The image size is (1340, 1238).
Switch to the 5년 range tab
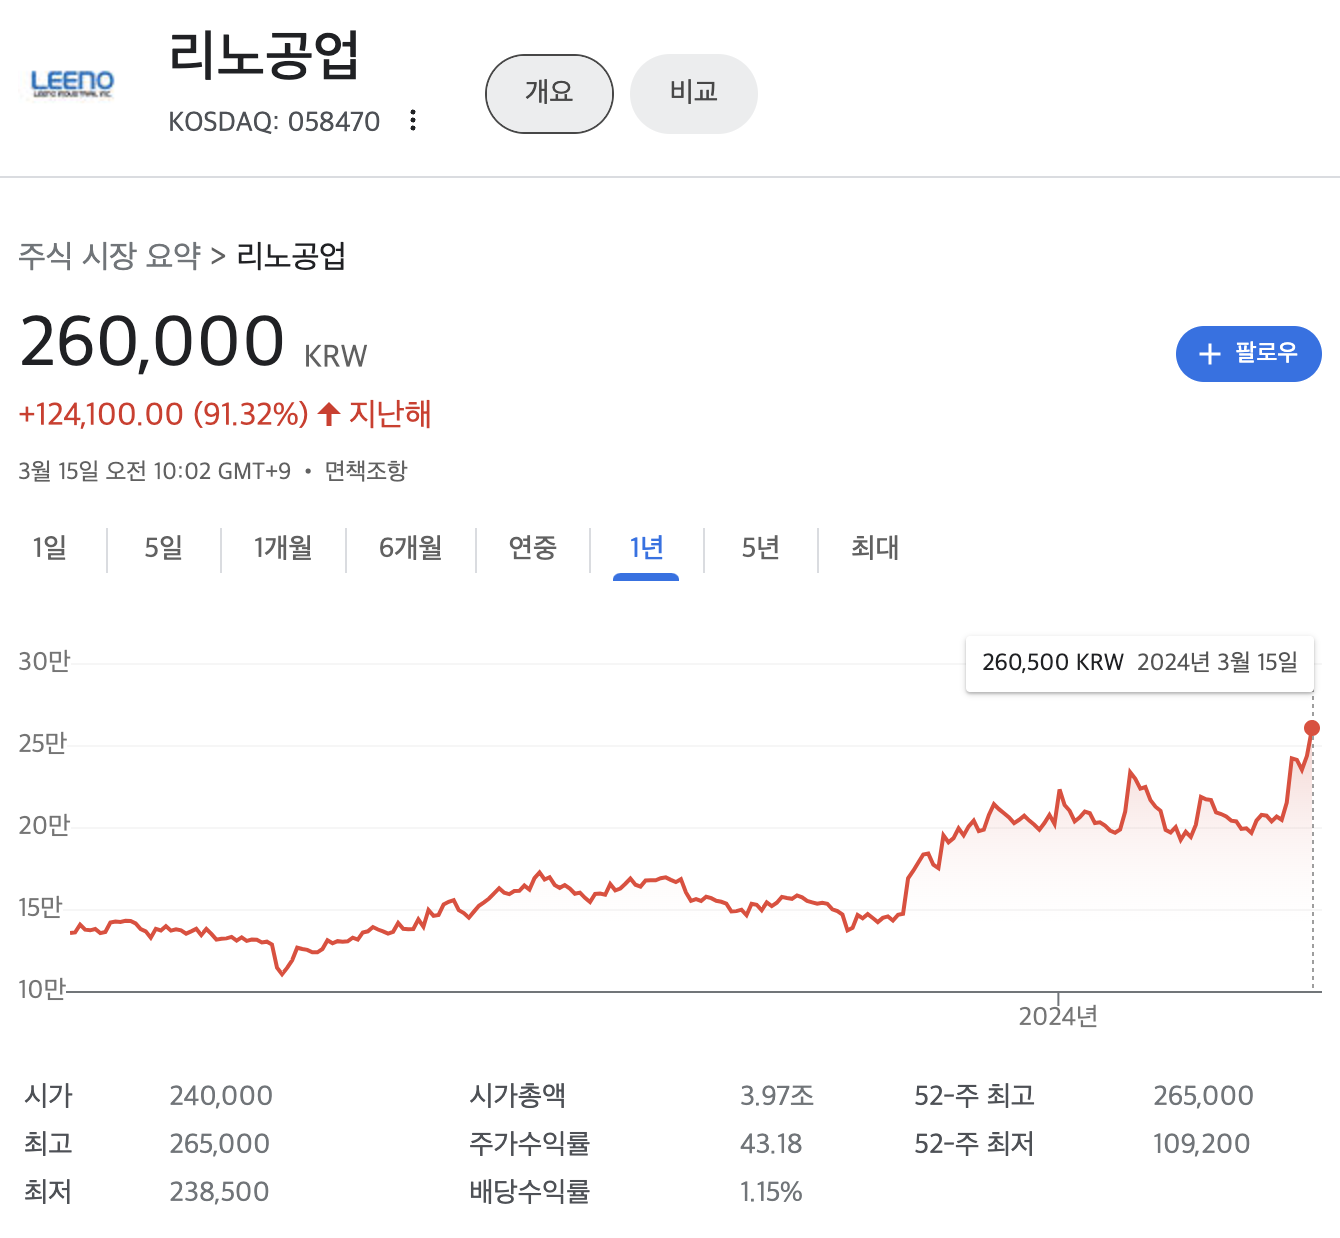(x=760, y=548)
